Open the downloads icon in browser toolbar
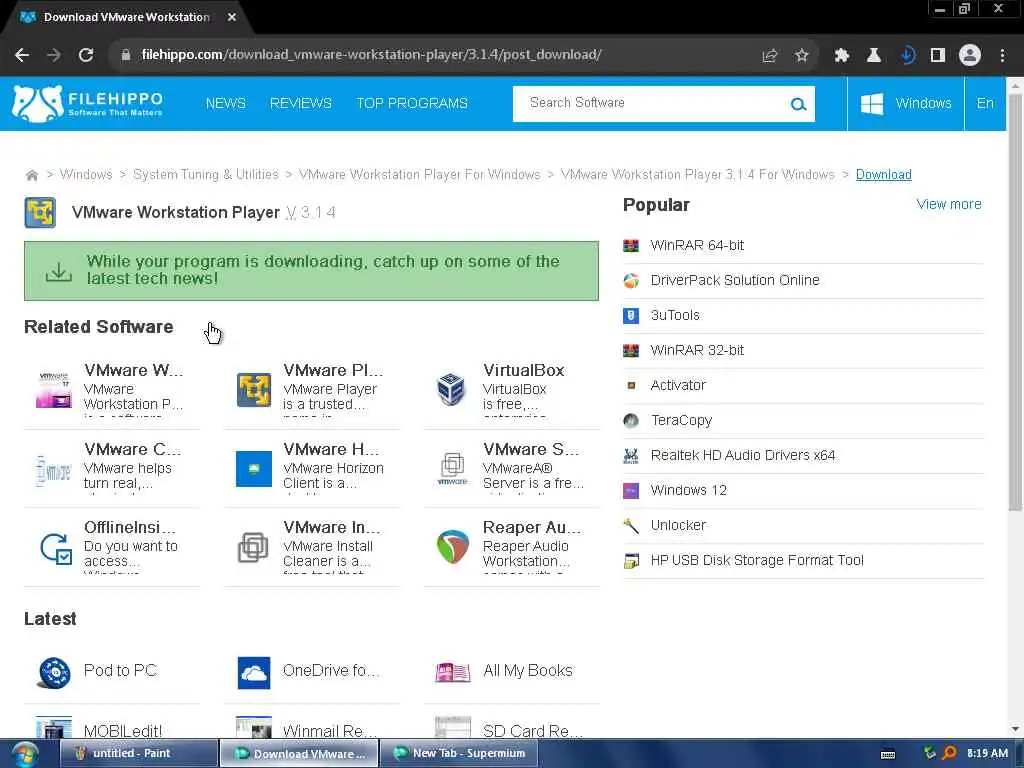This screenshot has height=768, width=1024. pos(906,56)
